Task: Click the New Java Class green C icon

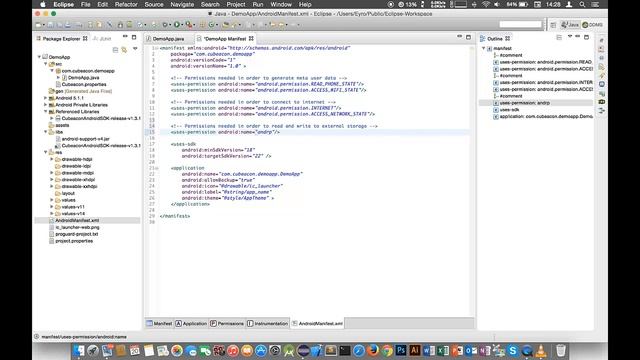Action: click(211, 24)
